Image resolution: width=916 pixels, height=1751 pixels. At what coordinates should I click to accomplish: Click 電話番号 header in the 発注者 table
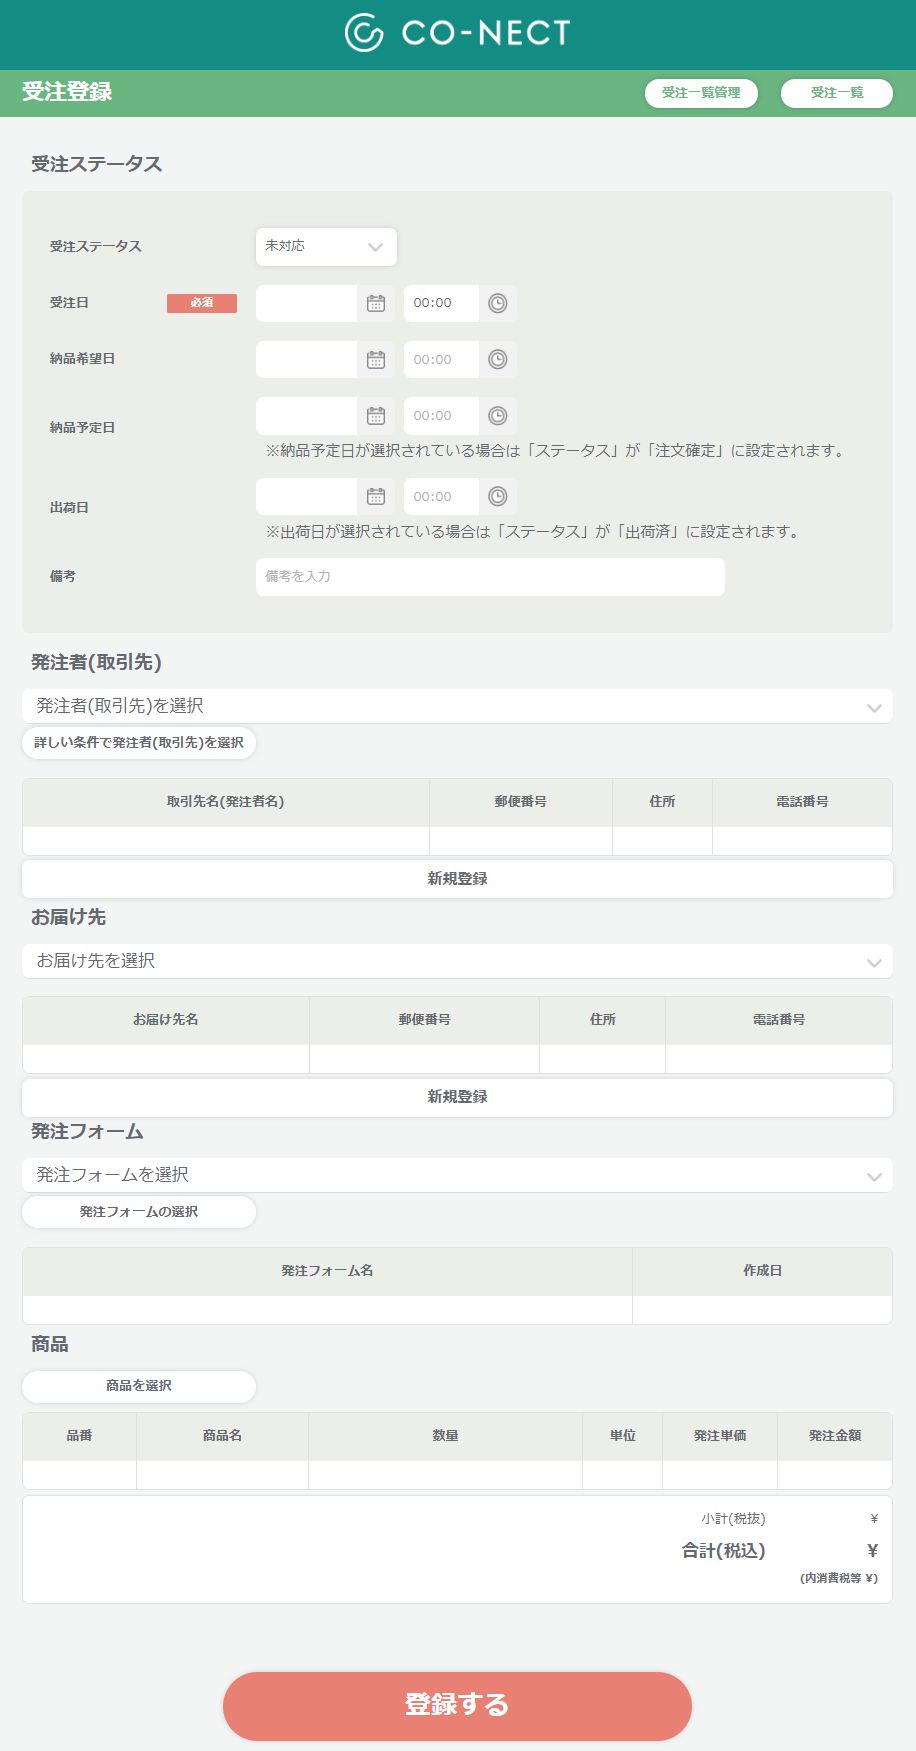coord(802,802)
